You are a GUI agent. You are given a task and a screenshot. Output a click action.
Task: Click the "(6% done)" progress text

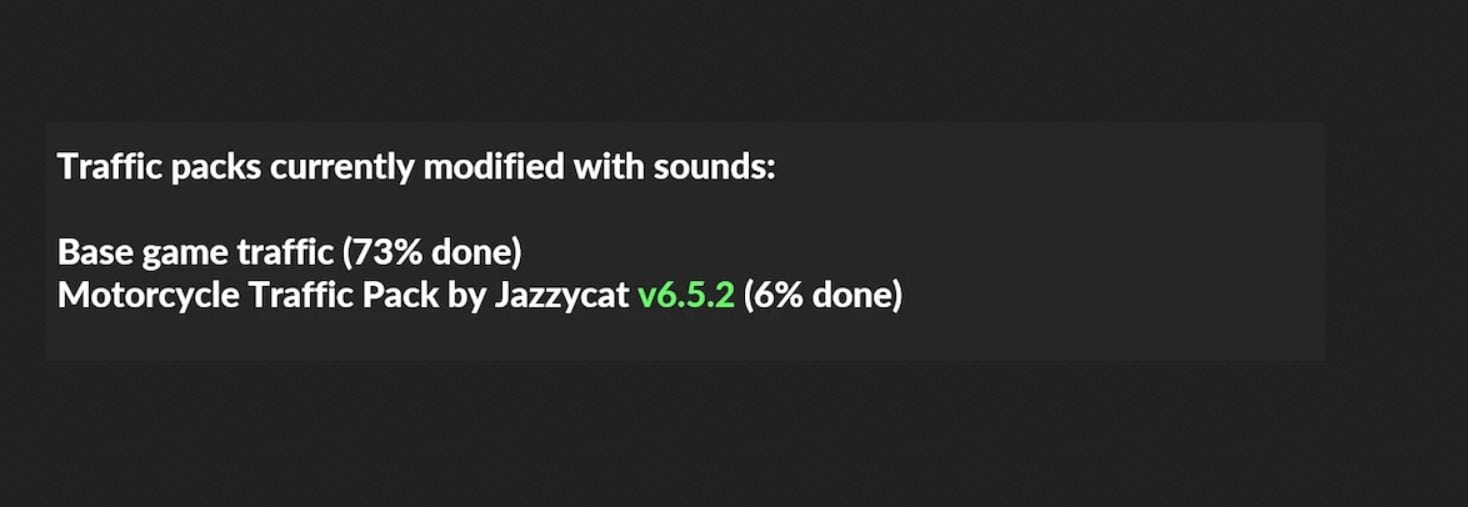[x=822, y=296]
